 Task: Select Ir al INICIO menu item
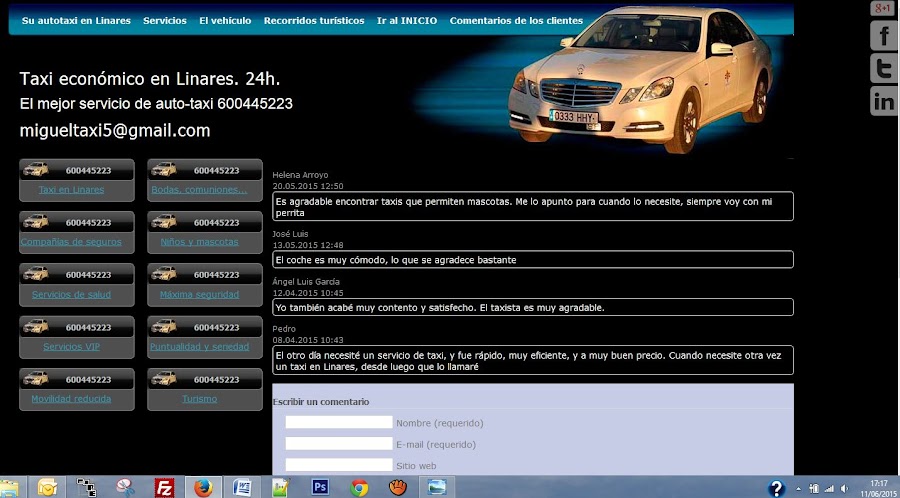(x=407, y=21)
